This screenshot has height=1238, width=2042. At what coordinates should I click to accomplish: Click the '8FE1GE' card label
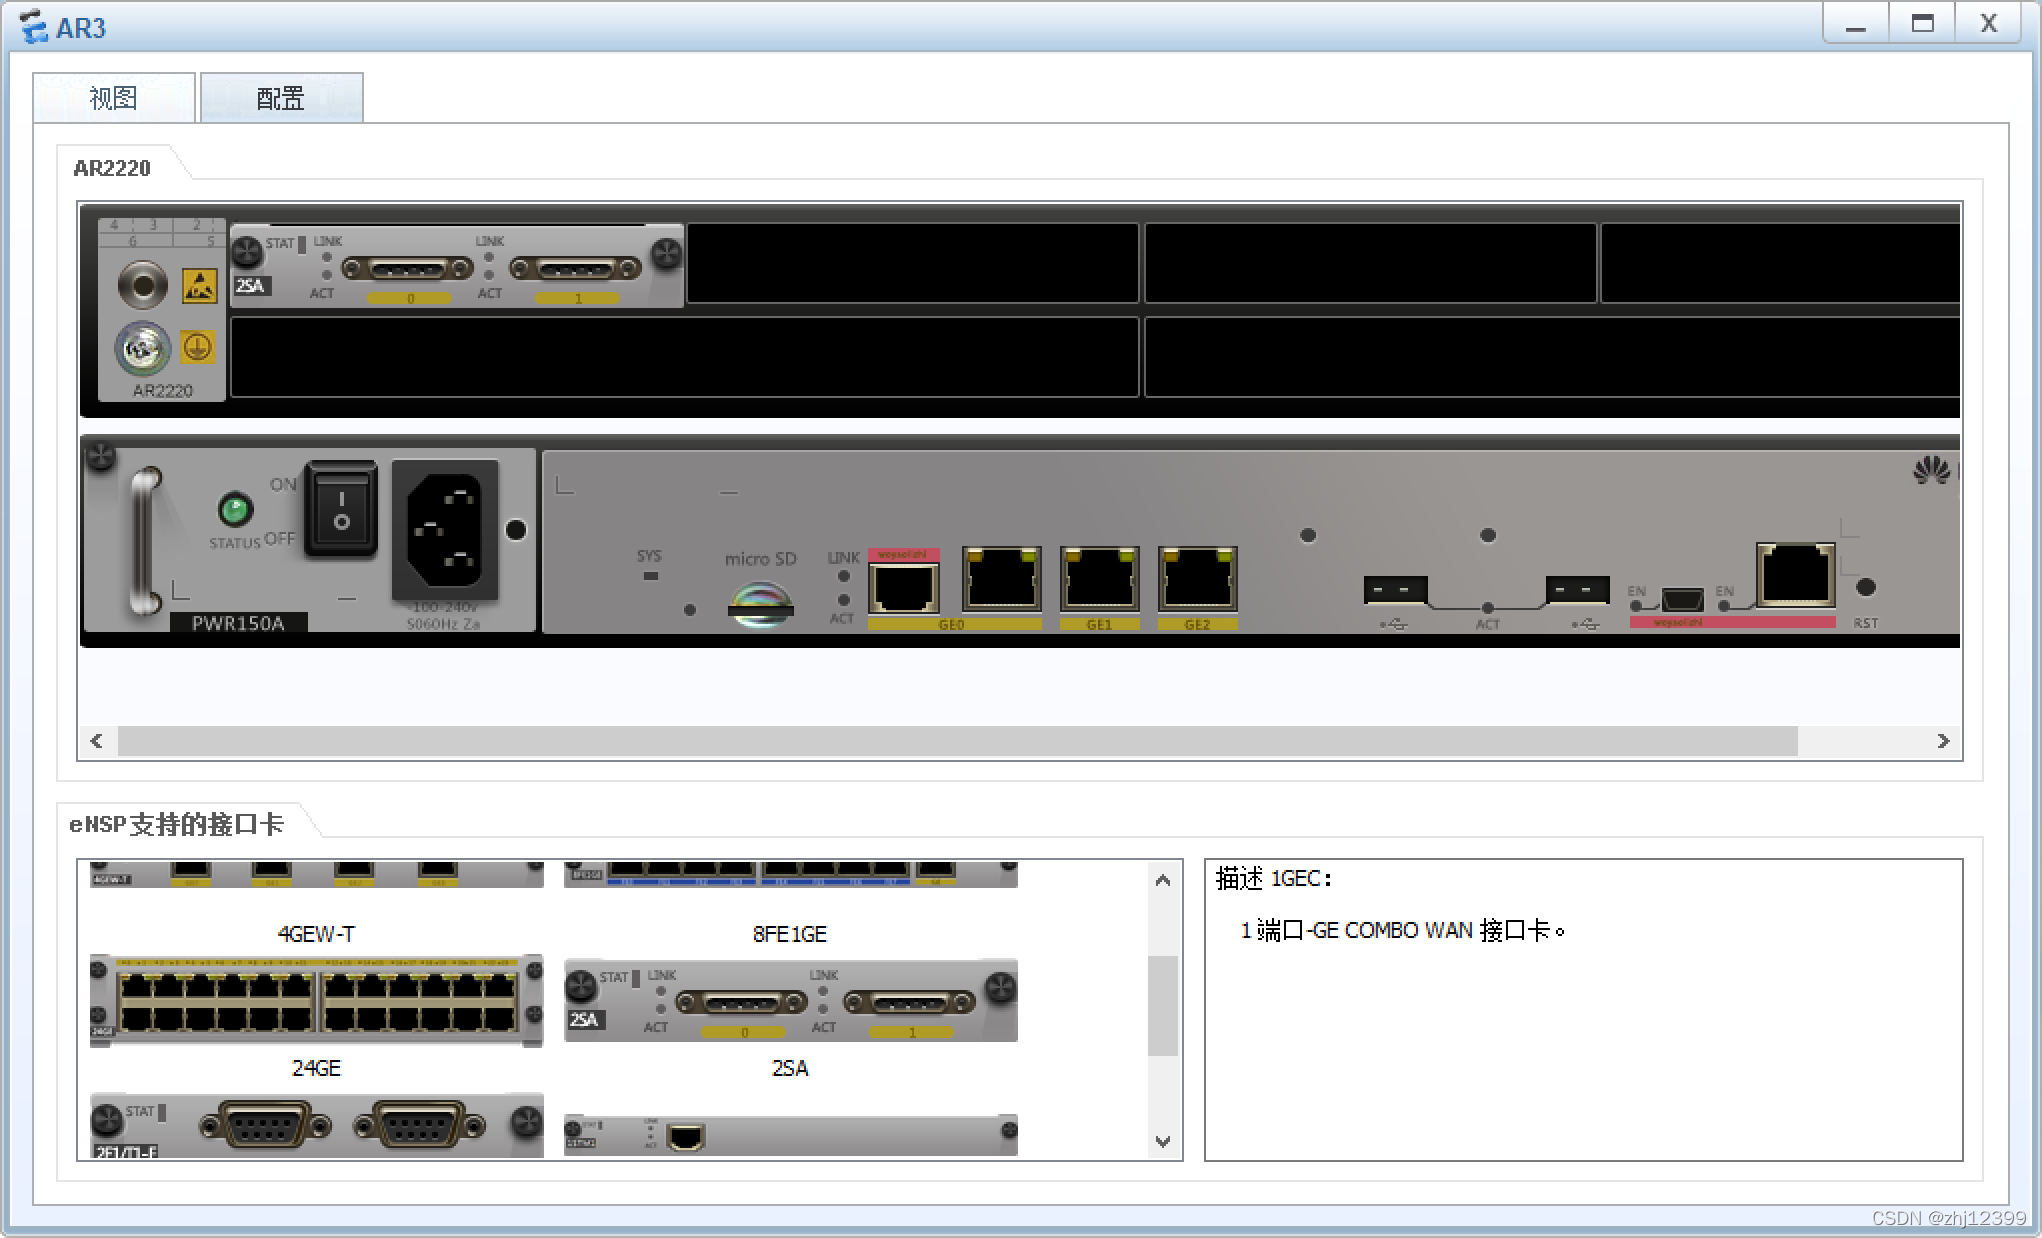click(790, 934)
